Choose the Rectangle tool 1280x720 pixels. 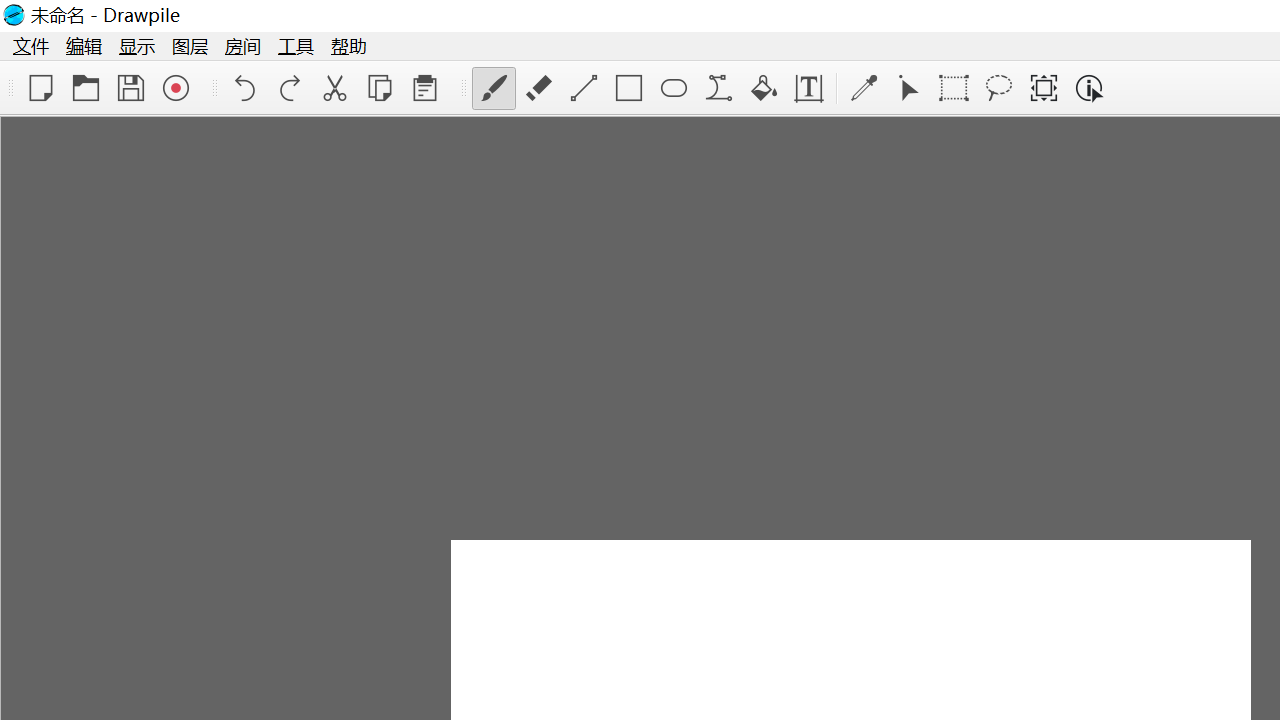(x=629, y=88)
